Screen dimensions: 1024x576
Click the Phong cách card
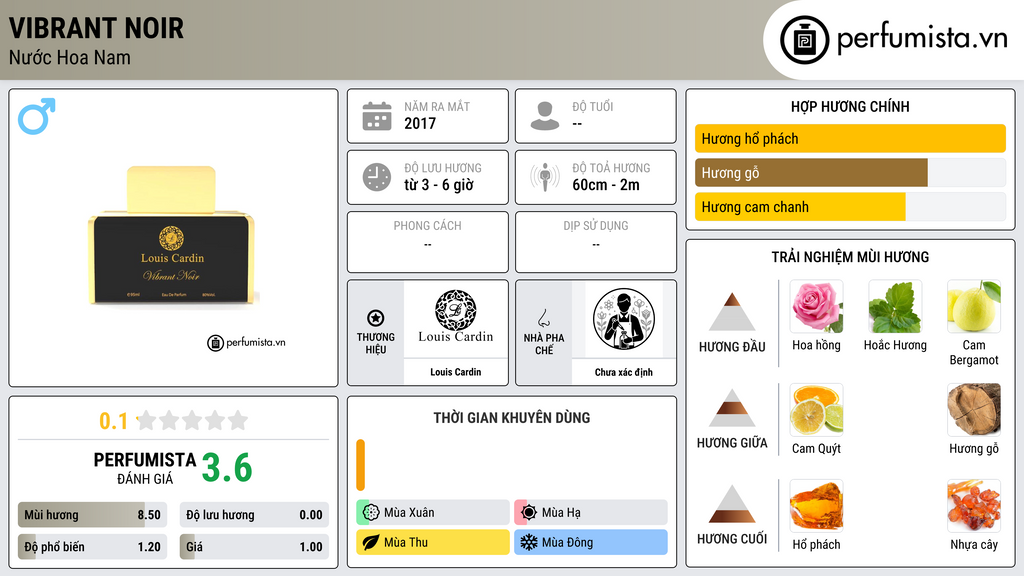[x=428, y=242]
